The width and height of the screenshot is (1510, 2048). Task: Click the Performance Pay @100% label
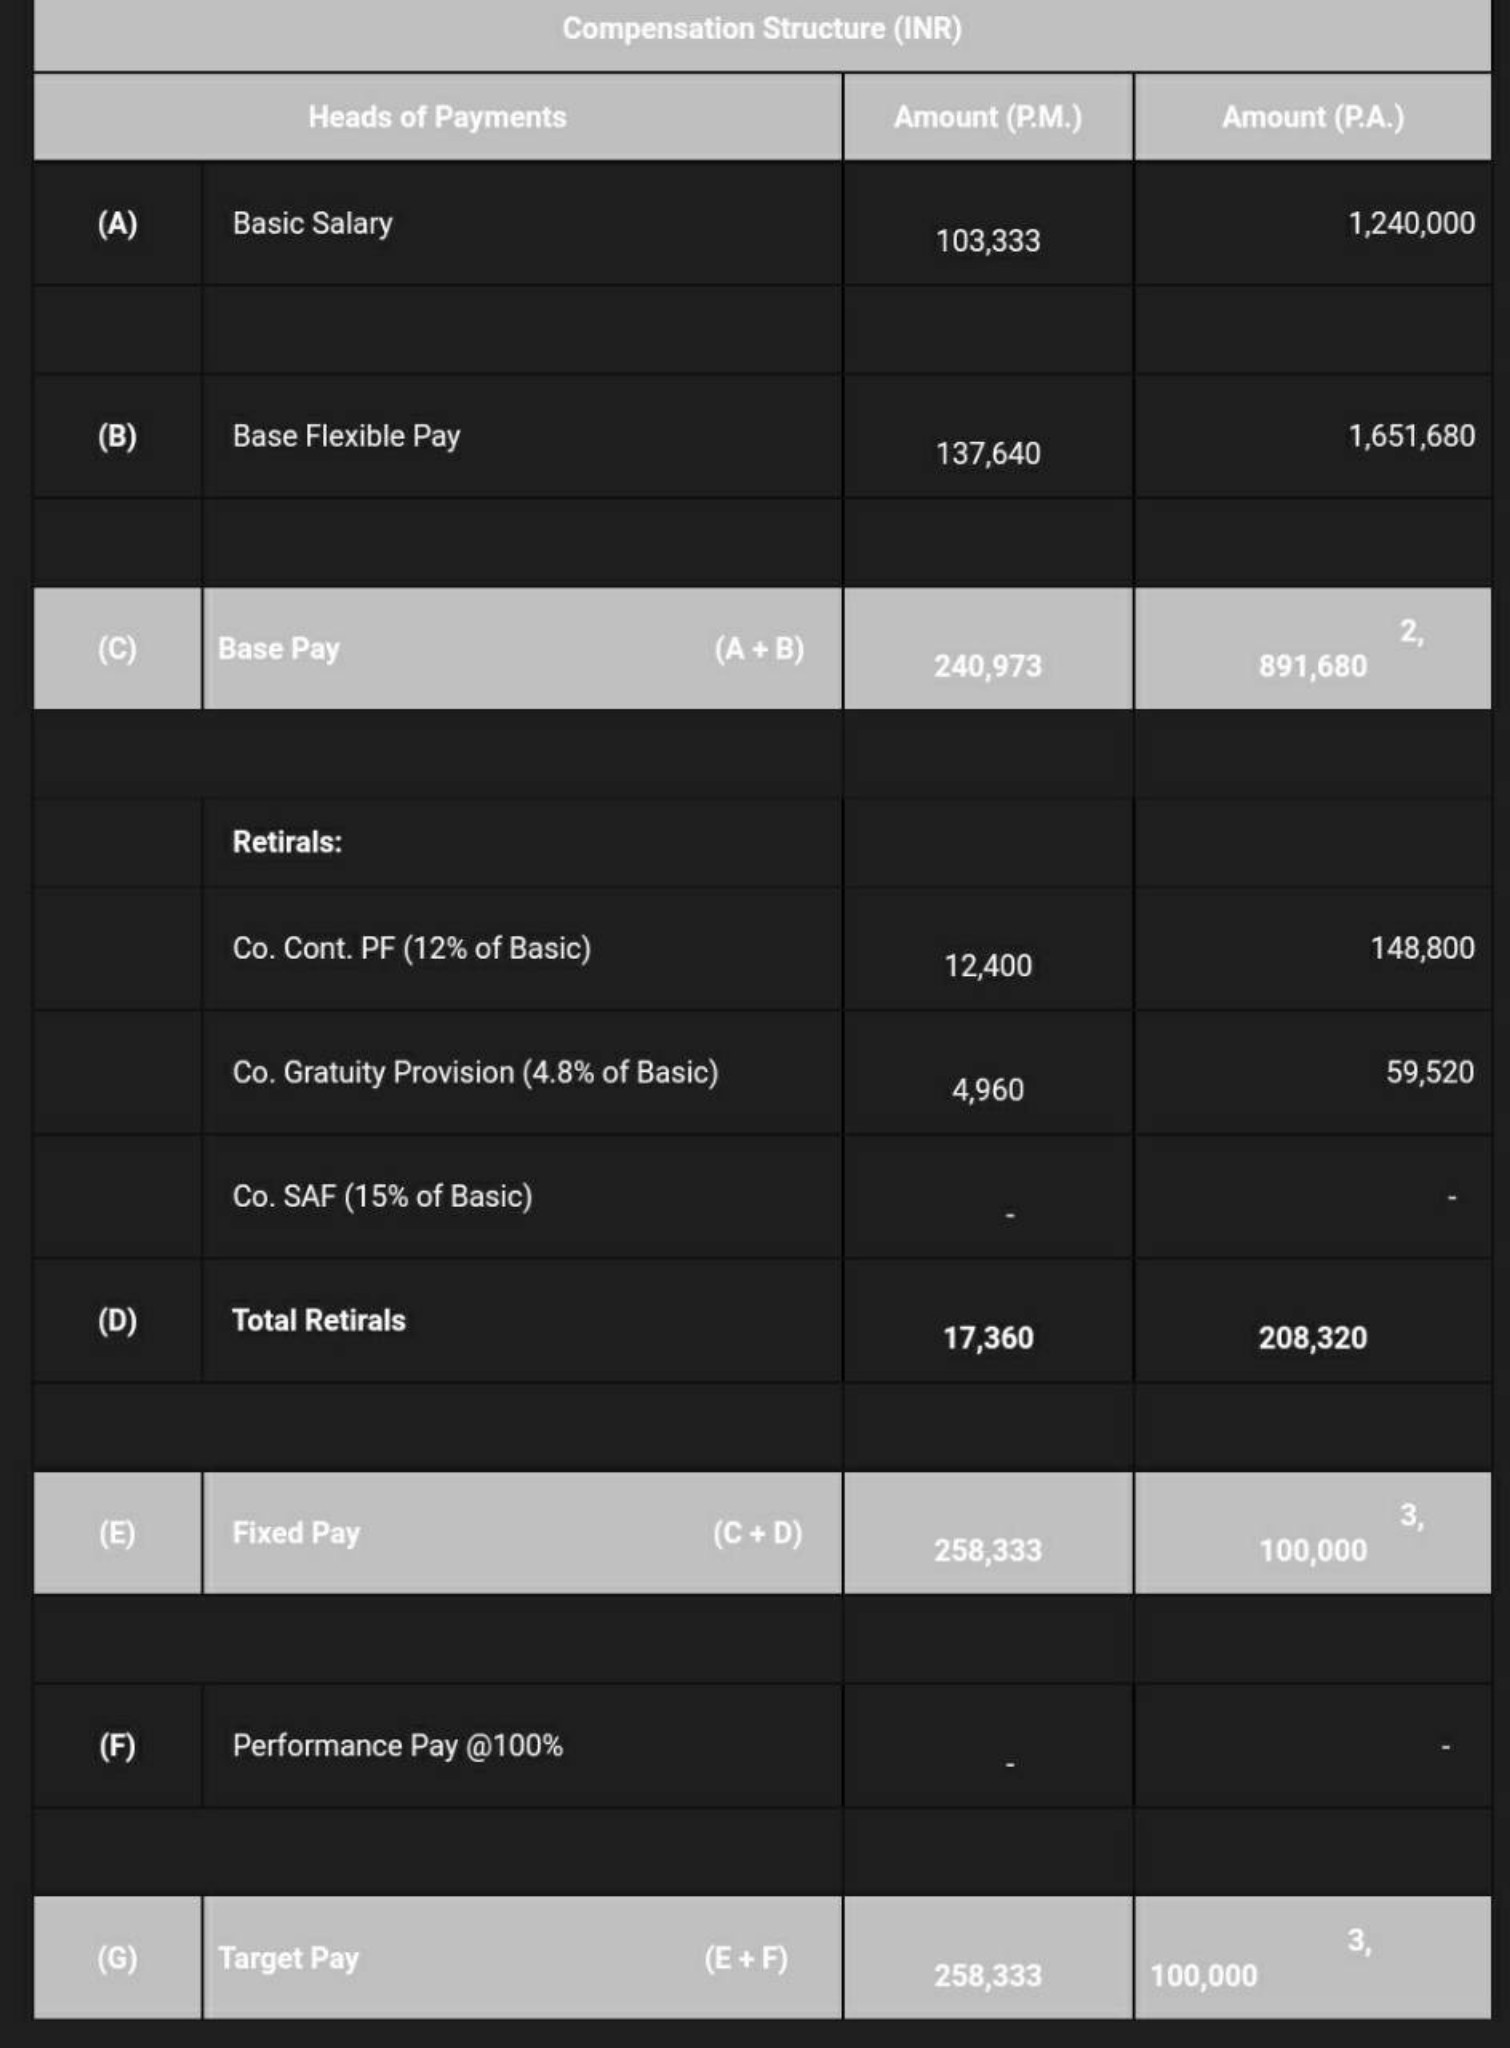[397, 1746]
